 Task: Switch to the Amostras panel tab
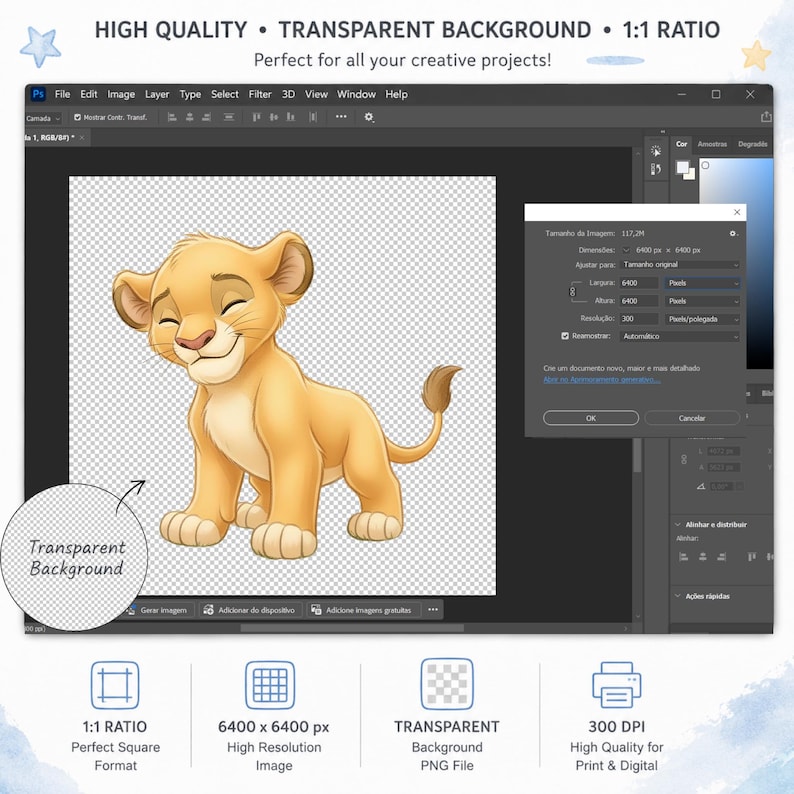(x=712, y=144)
